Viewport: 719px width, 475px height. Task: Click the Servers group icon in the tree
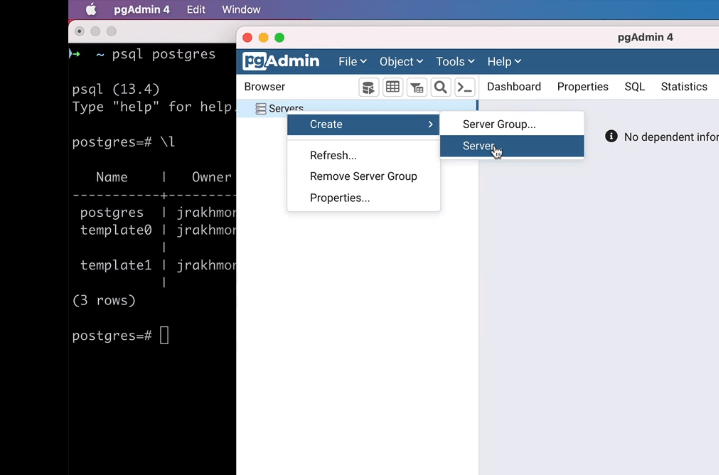tap(260, 109)
